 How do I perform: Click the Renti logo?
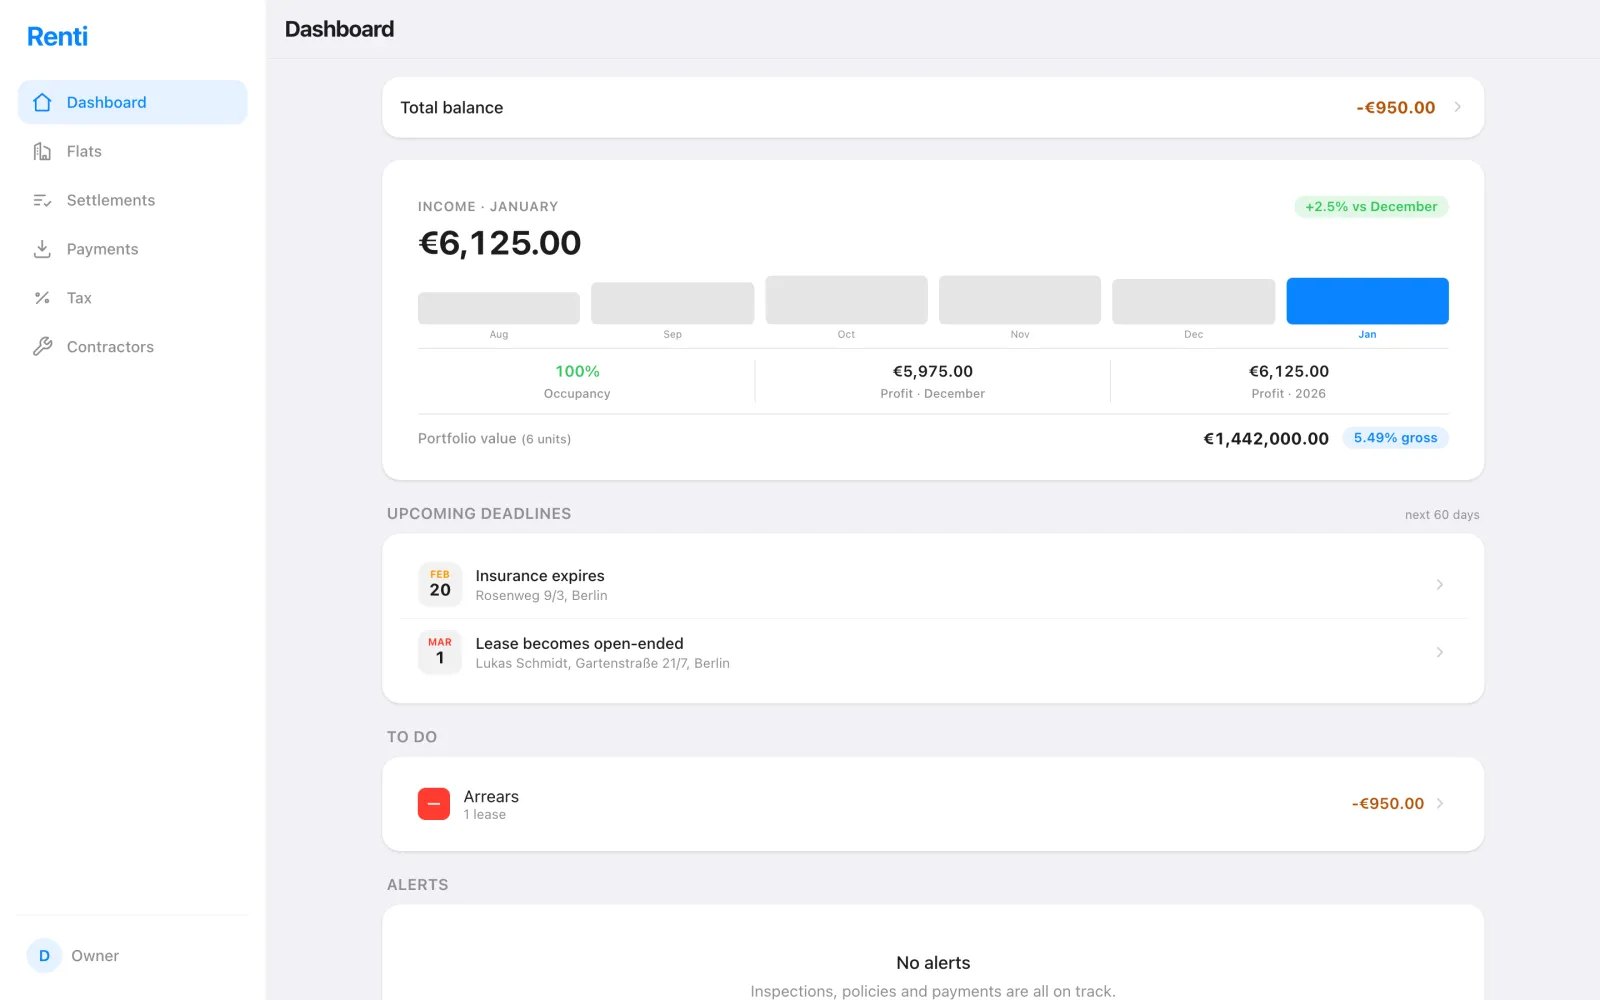(x=57, y=36)
